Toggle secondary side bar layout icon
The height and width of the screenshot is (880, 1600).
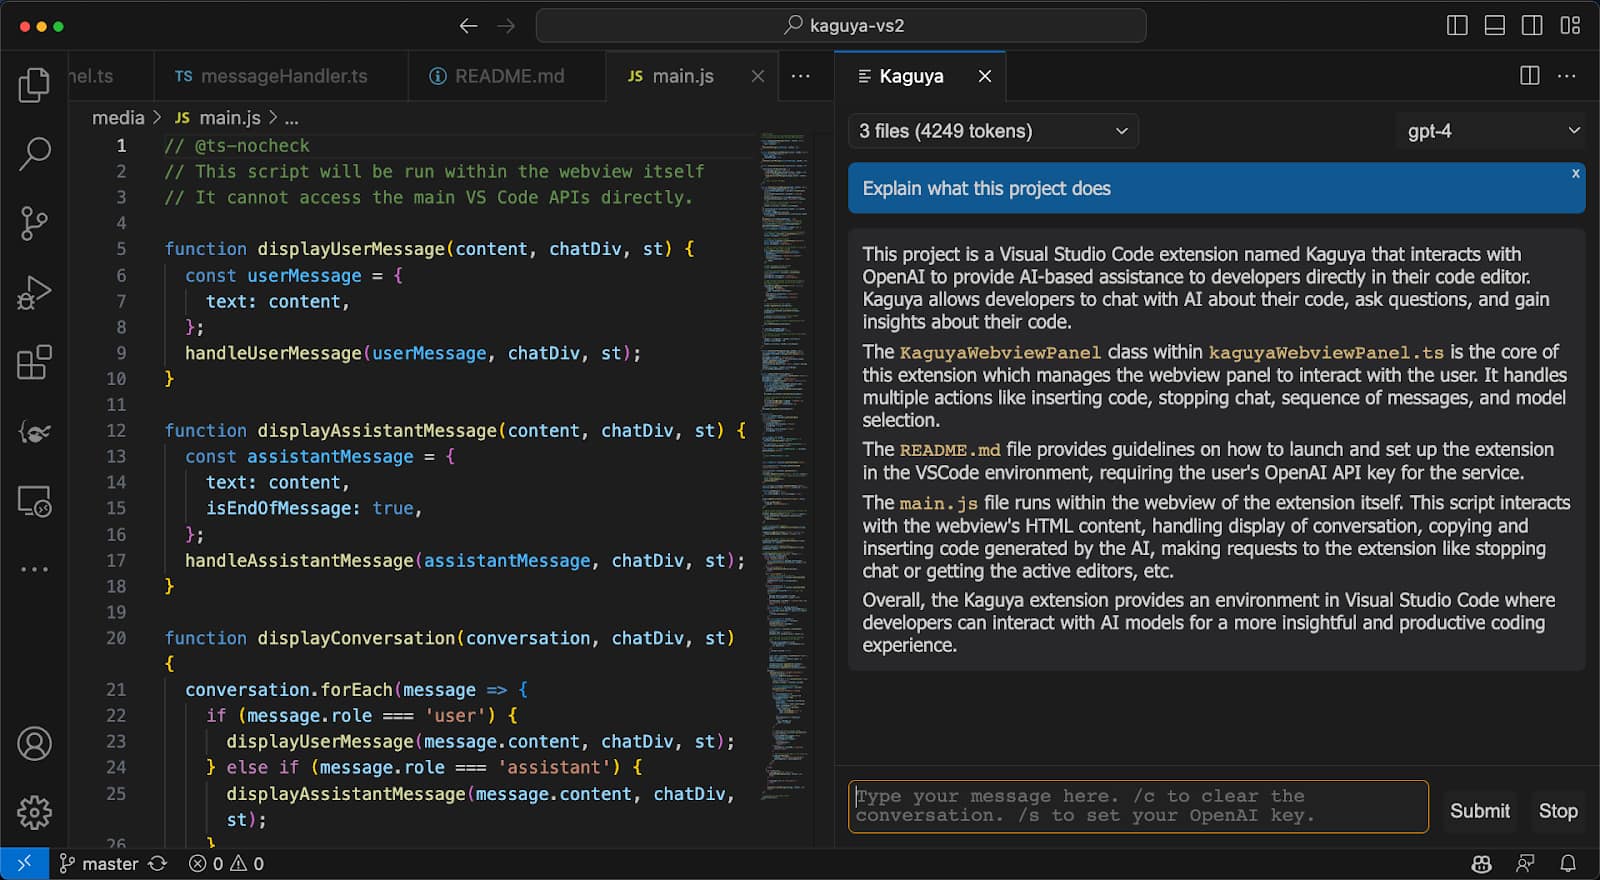click(1531, 26)
